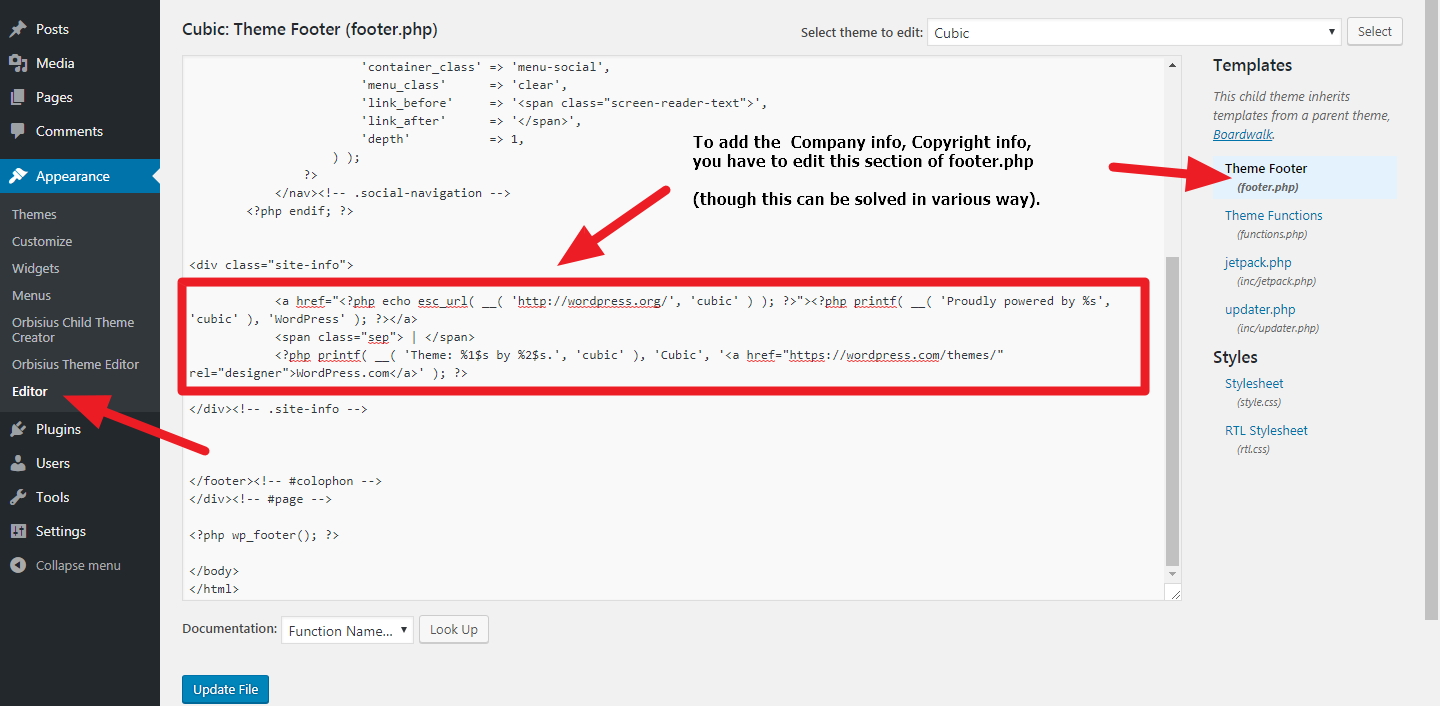Click the Look Up button

454,629
